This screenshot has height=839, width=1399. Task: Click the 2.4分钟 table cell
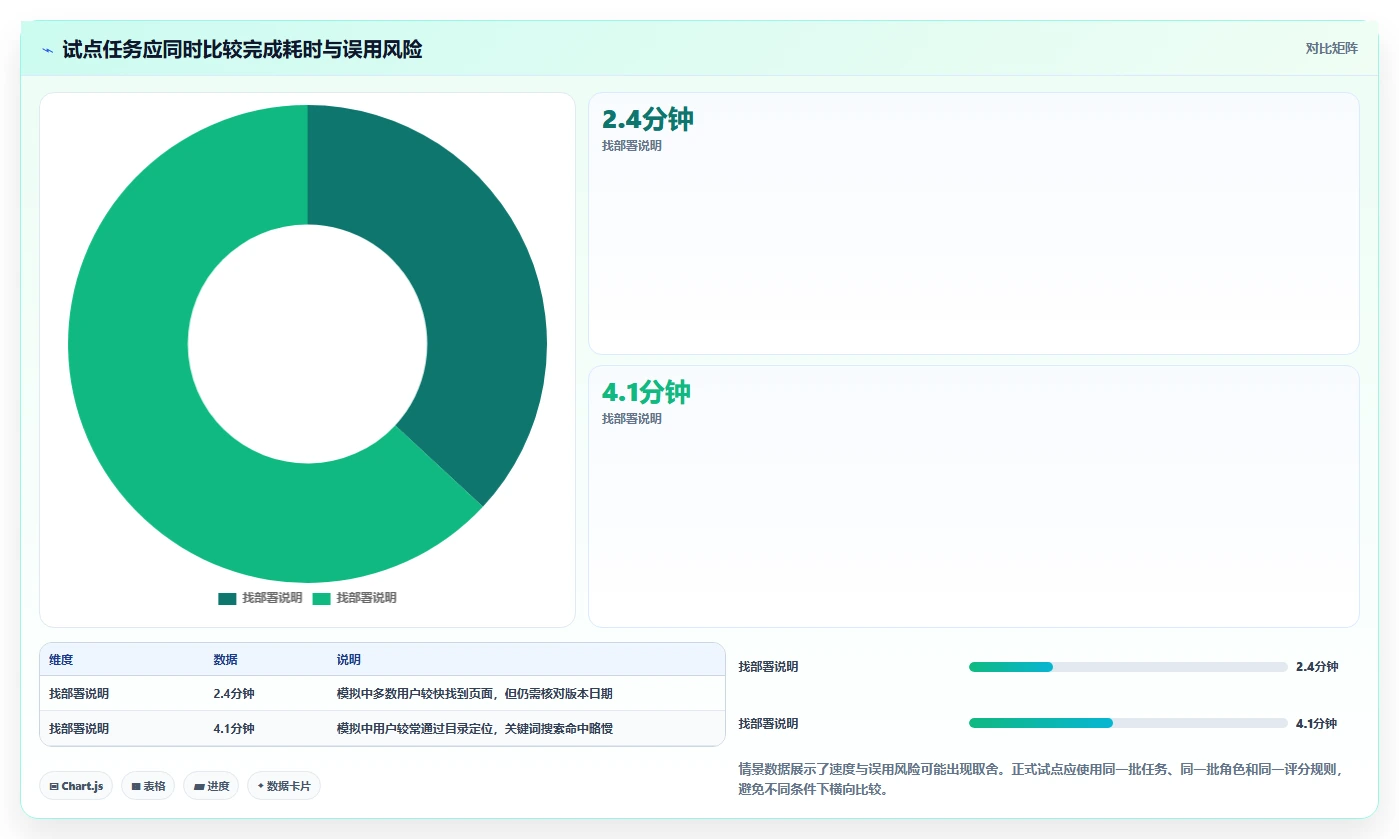point(234,693)
